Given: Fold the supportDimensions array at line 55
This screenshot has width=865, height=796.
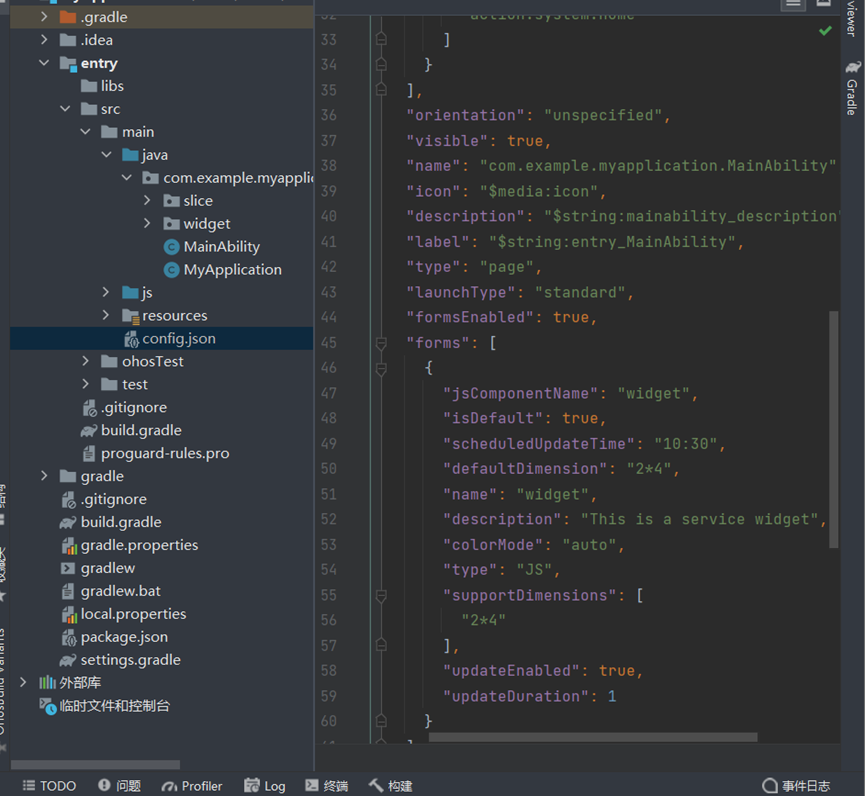Looking at the screenshot, I should tap(381, 596).
